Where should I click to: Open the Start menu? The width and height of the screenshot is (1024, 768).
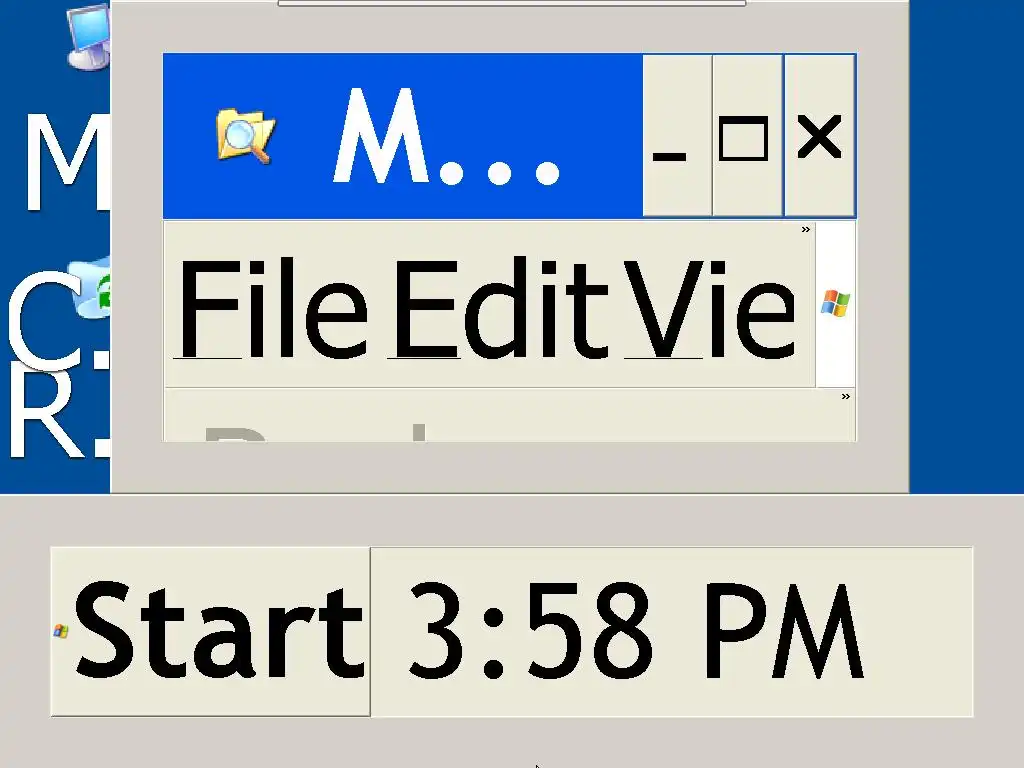pos(210,632)
